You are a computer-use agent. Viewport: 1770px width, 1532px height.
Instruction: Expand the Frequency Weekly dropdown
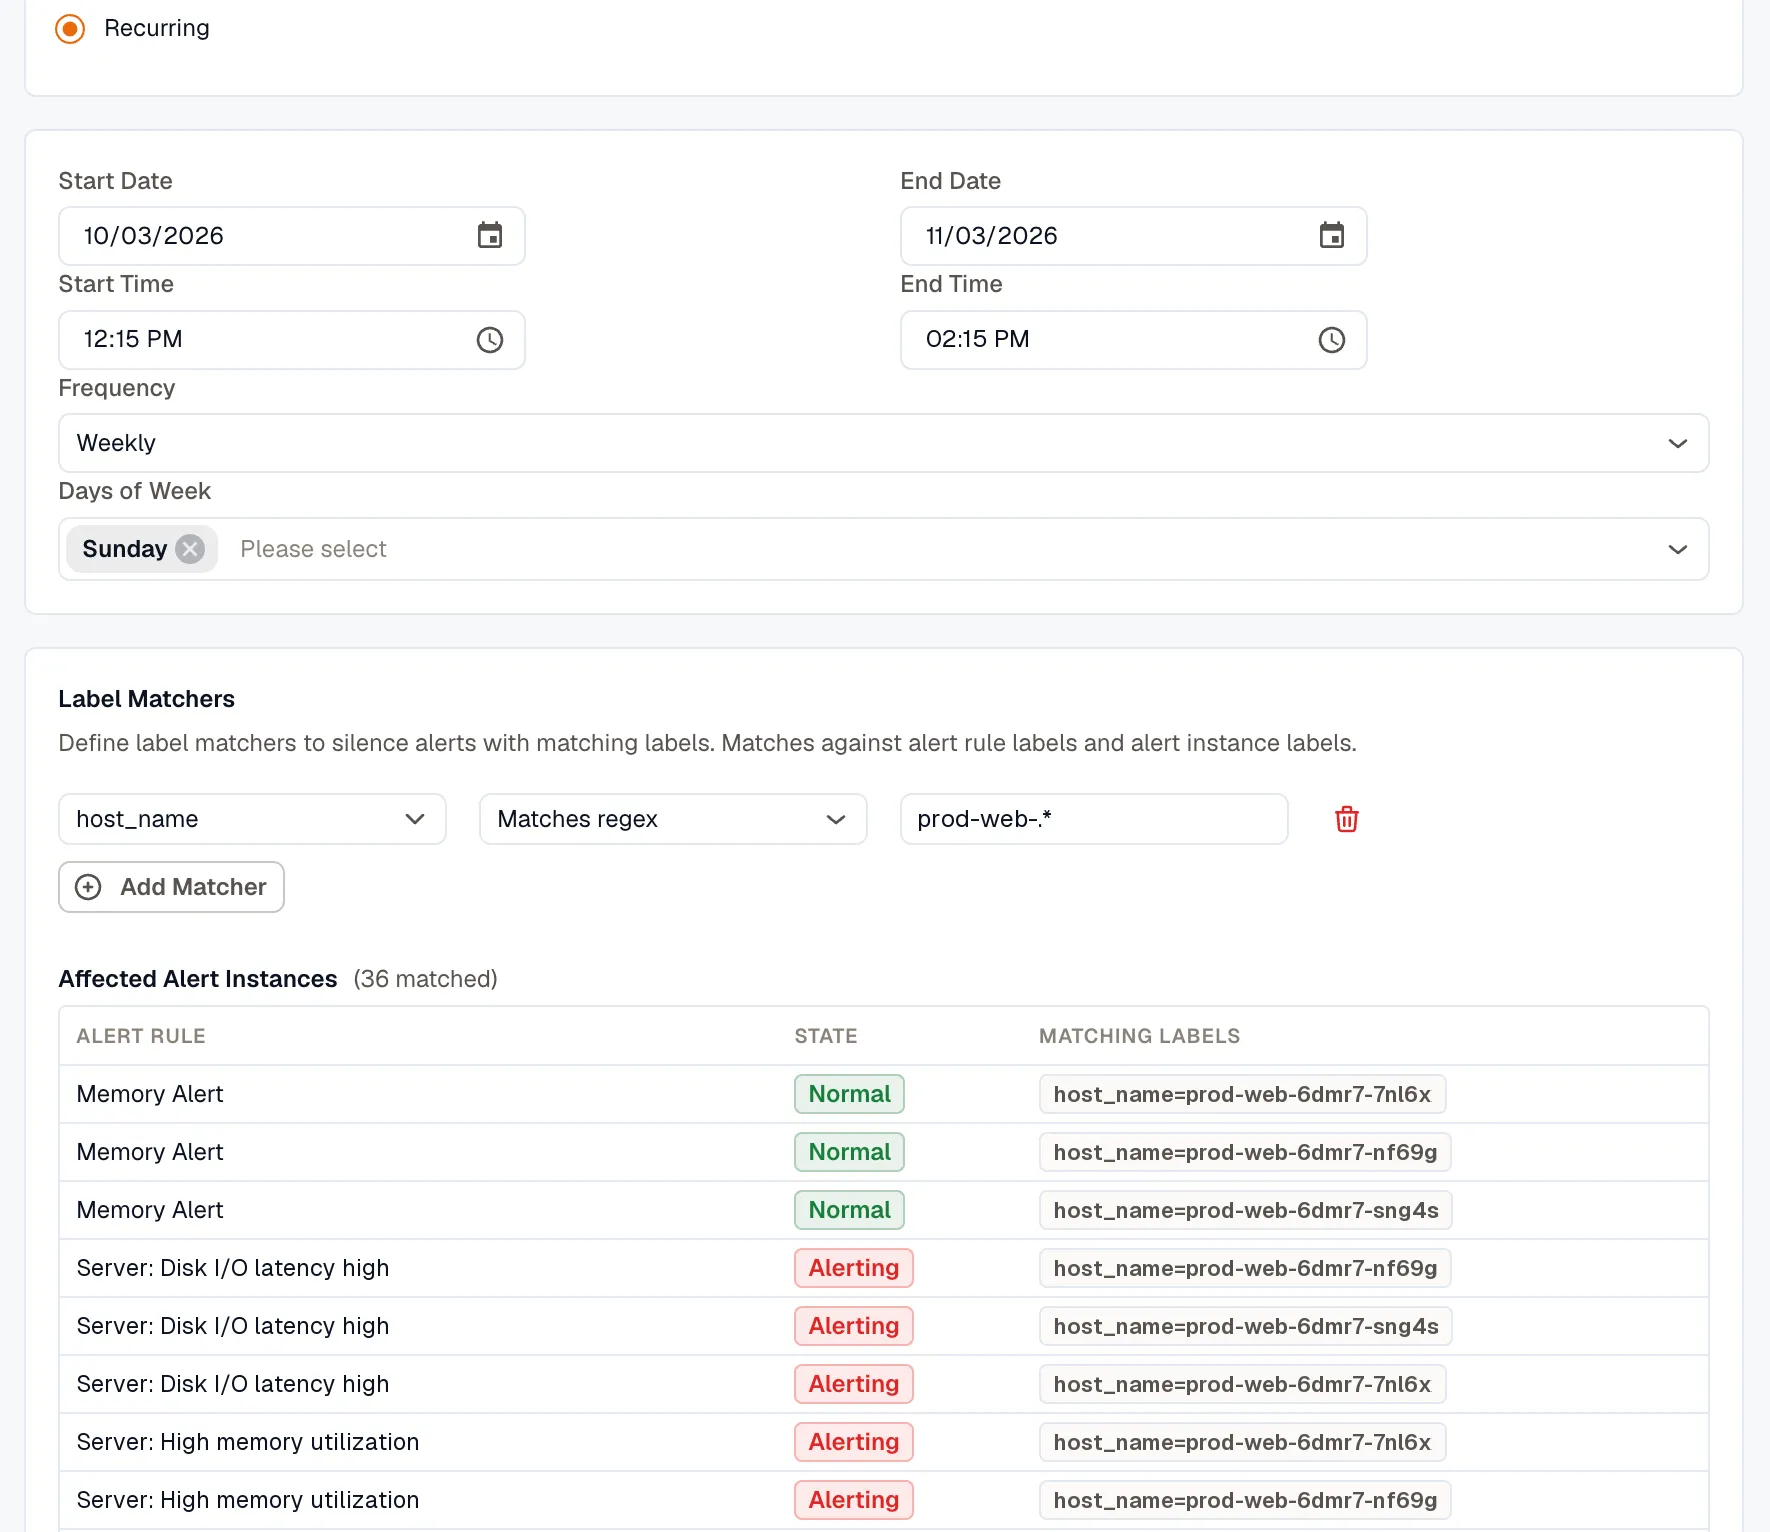[x=884, y=443]
